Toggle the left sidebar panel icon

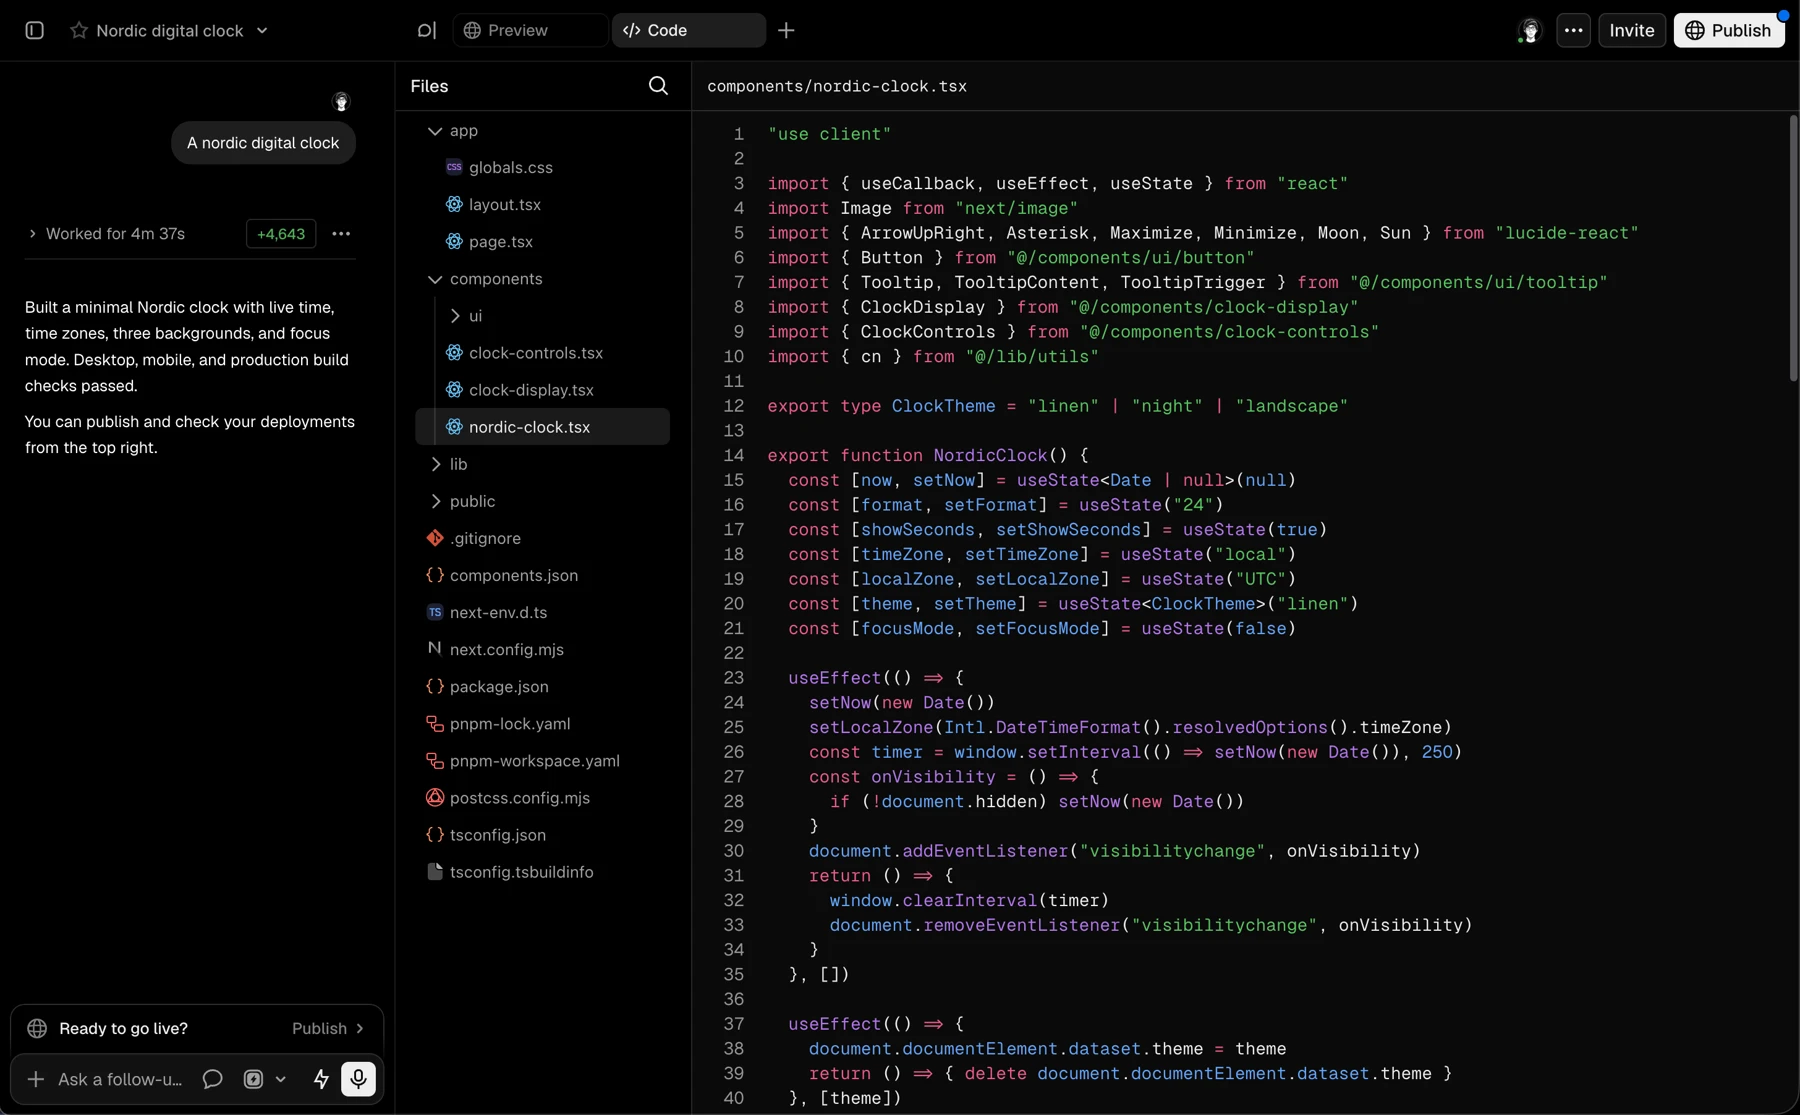pos(34,30)
